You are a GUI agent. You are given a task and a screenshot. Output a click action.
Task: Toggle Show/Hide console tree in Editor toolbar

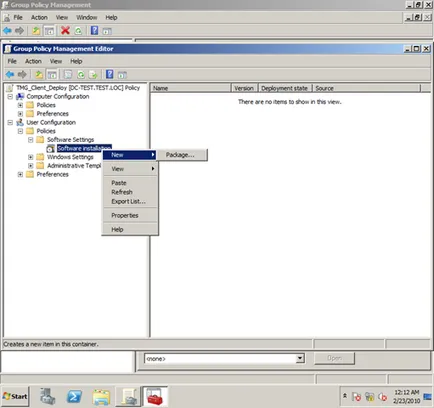pos(52,75)
